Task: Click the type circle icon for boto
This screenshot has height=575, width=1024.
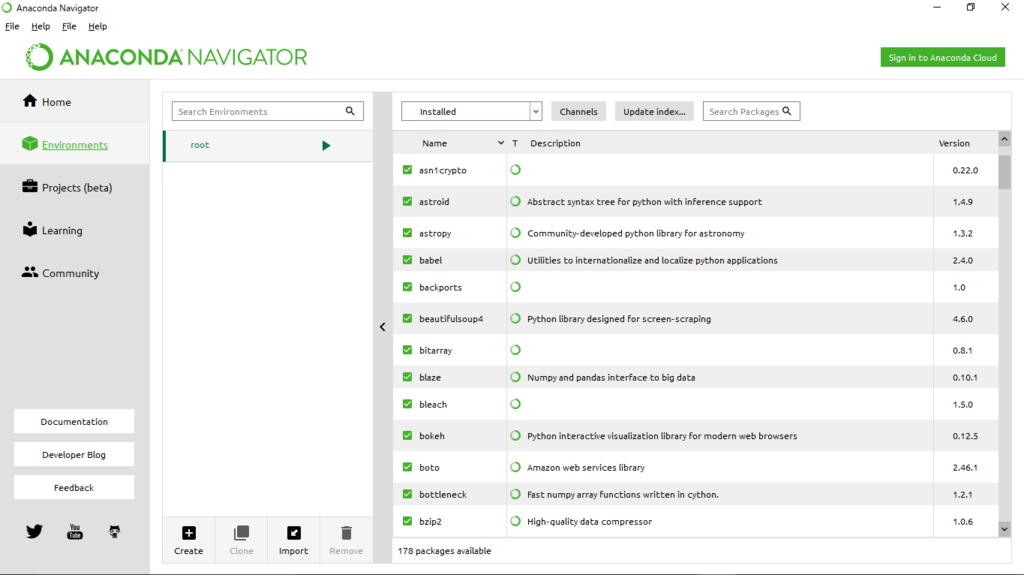Action: pos(515,467)
